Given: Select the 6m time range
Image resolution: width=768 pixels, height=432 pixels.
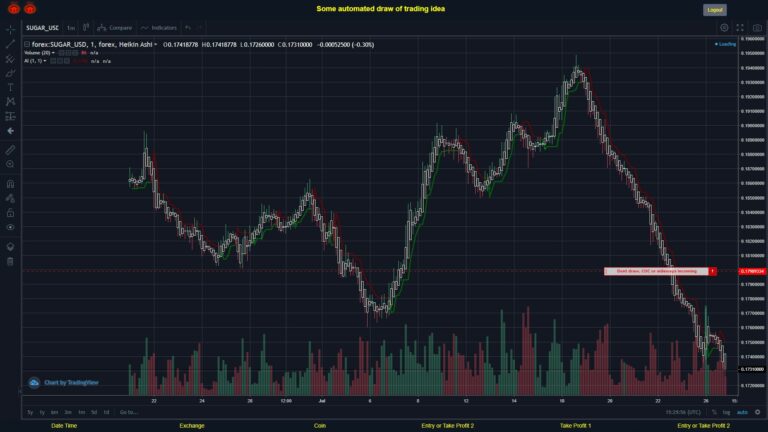Looking at the screenshot, I should pos(54,412).
